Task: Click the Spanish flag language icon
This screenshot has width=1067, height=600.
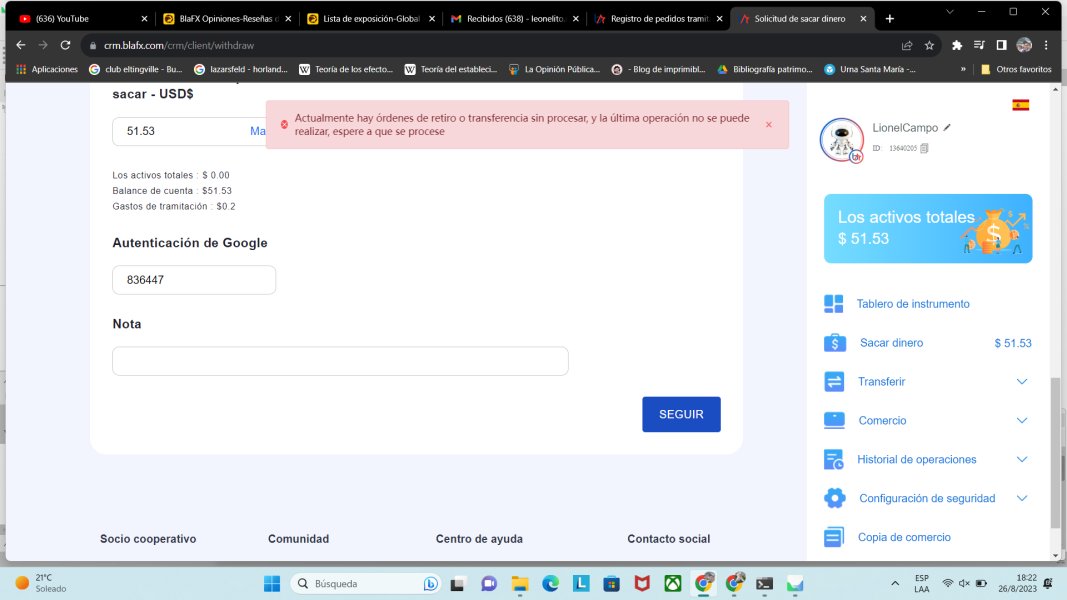Action: tap(1020, 105)
